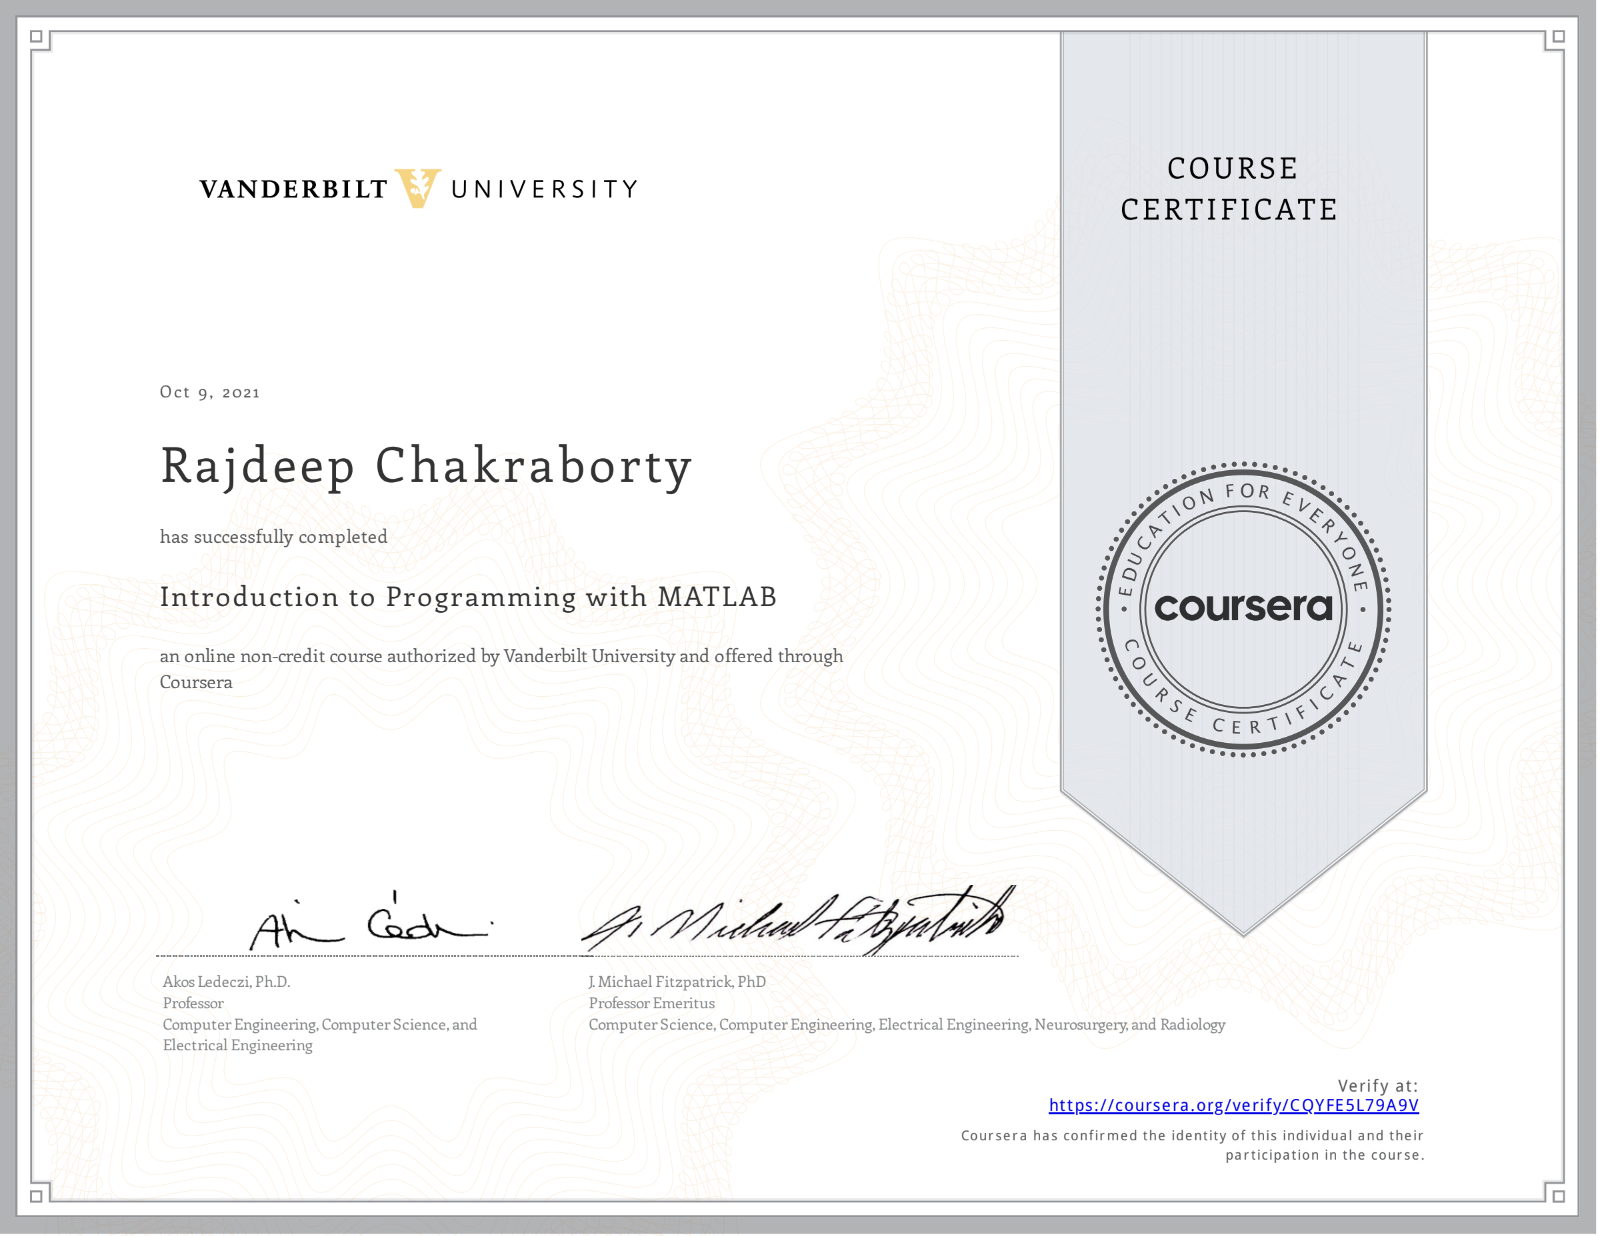The image size is (1600, 1236).
Task: Click the completion date Oct 9, 2021
Action: click(210, 392)
